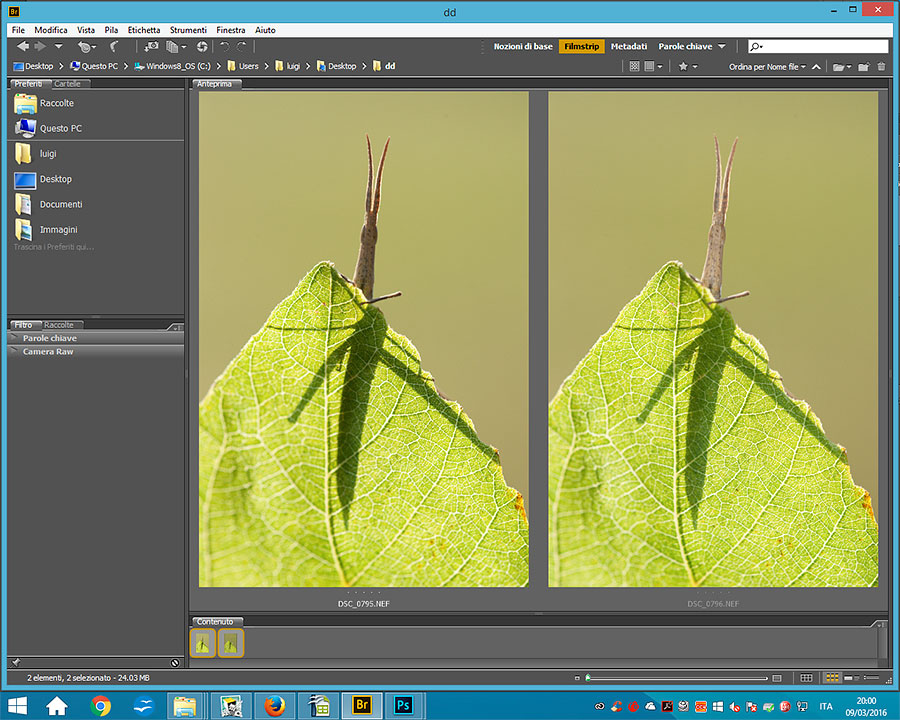Click the larger thumbnail size icon
Image resolution: width=900 pixels, height=720 pixels.
pyautogui.click(x=777, y=678)
